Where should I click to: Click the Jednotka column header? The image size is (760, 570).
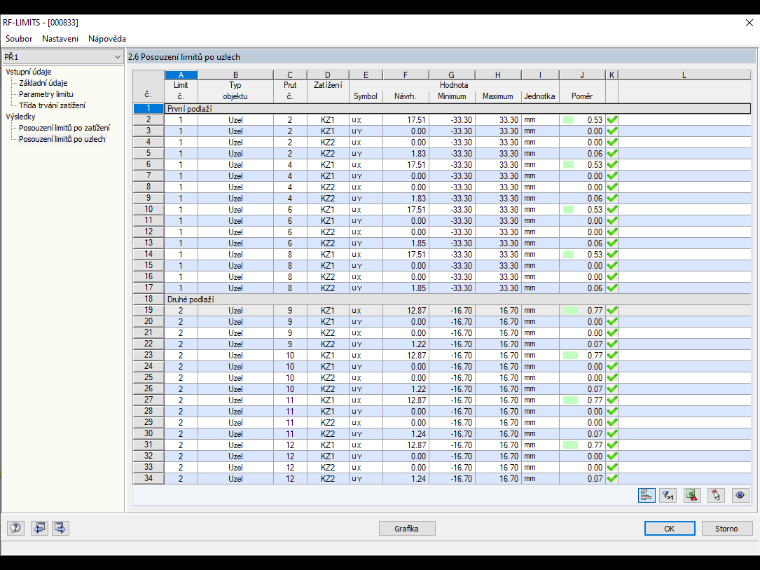[x=539, y=96]
